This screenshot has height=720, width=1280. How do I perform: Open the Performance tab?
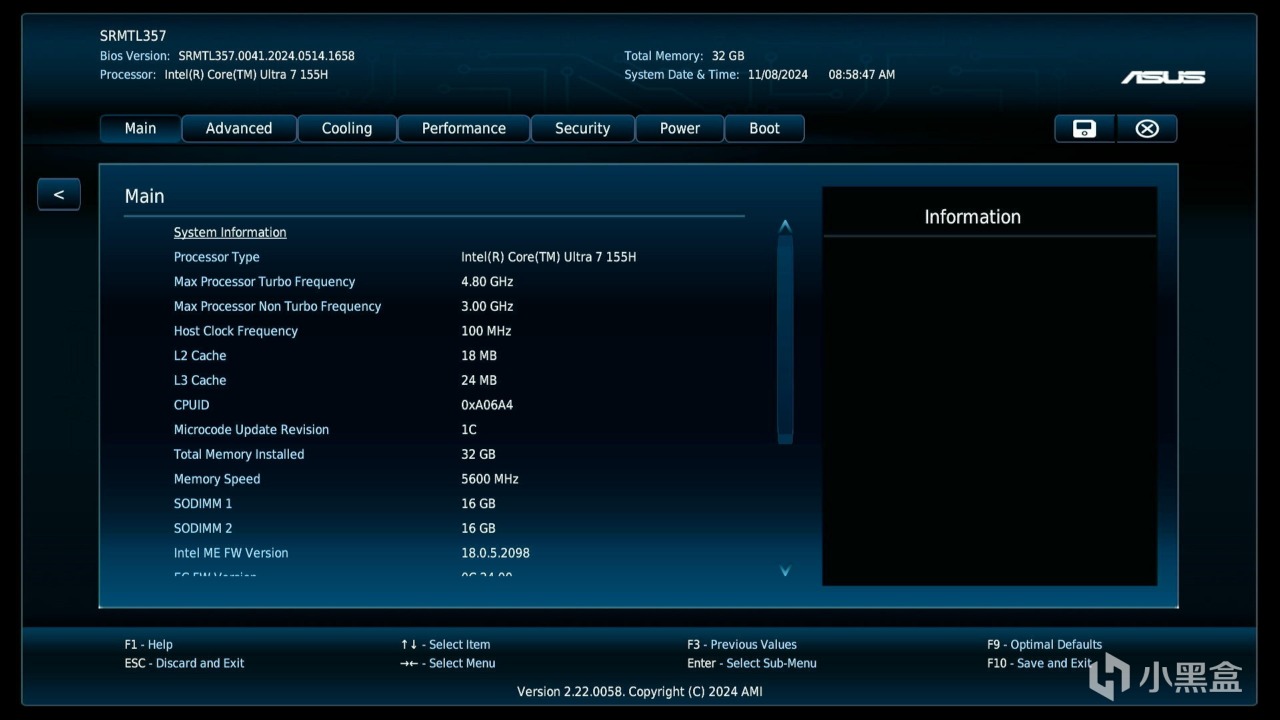click(x=464, y=128)
